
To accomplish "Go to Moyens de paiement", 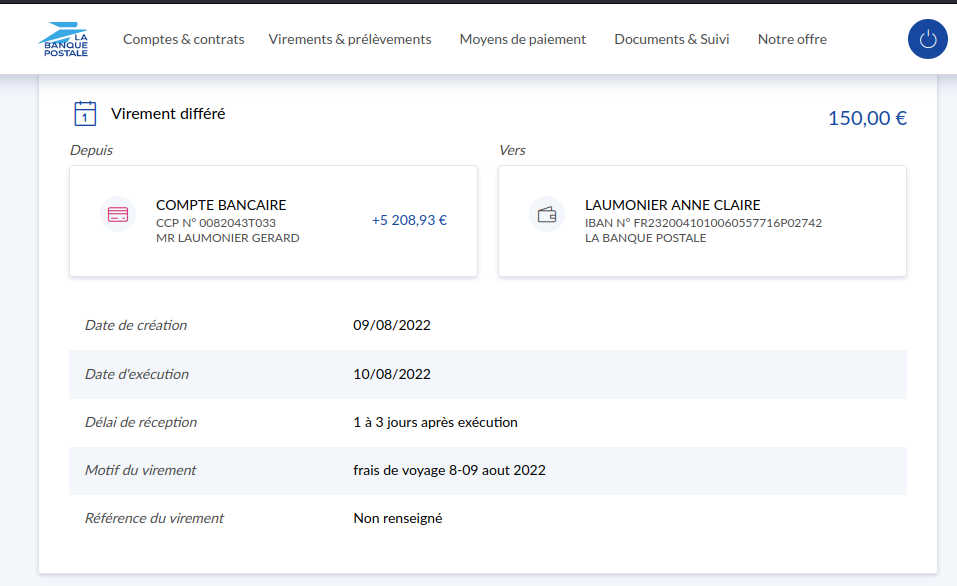I will (522, 39).
